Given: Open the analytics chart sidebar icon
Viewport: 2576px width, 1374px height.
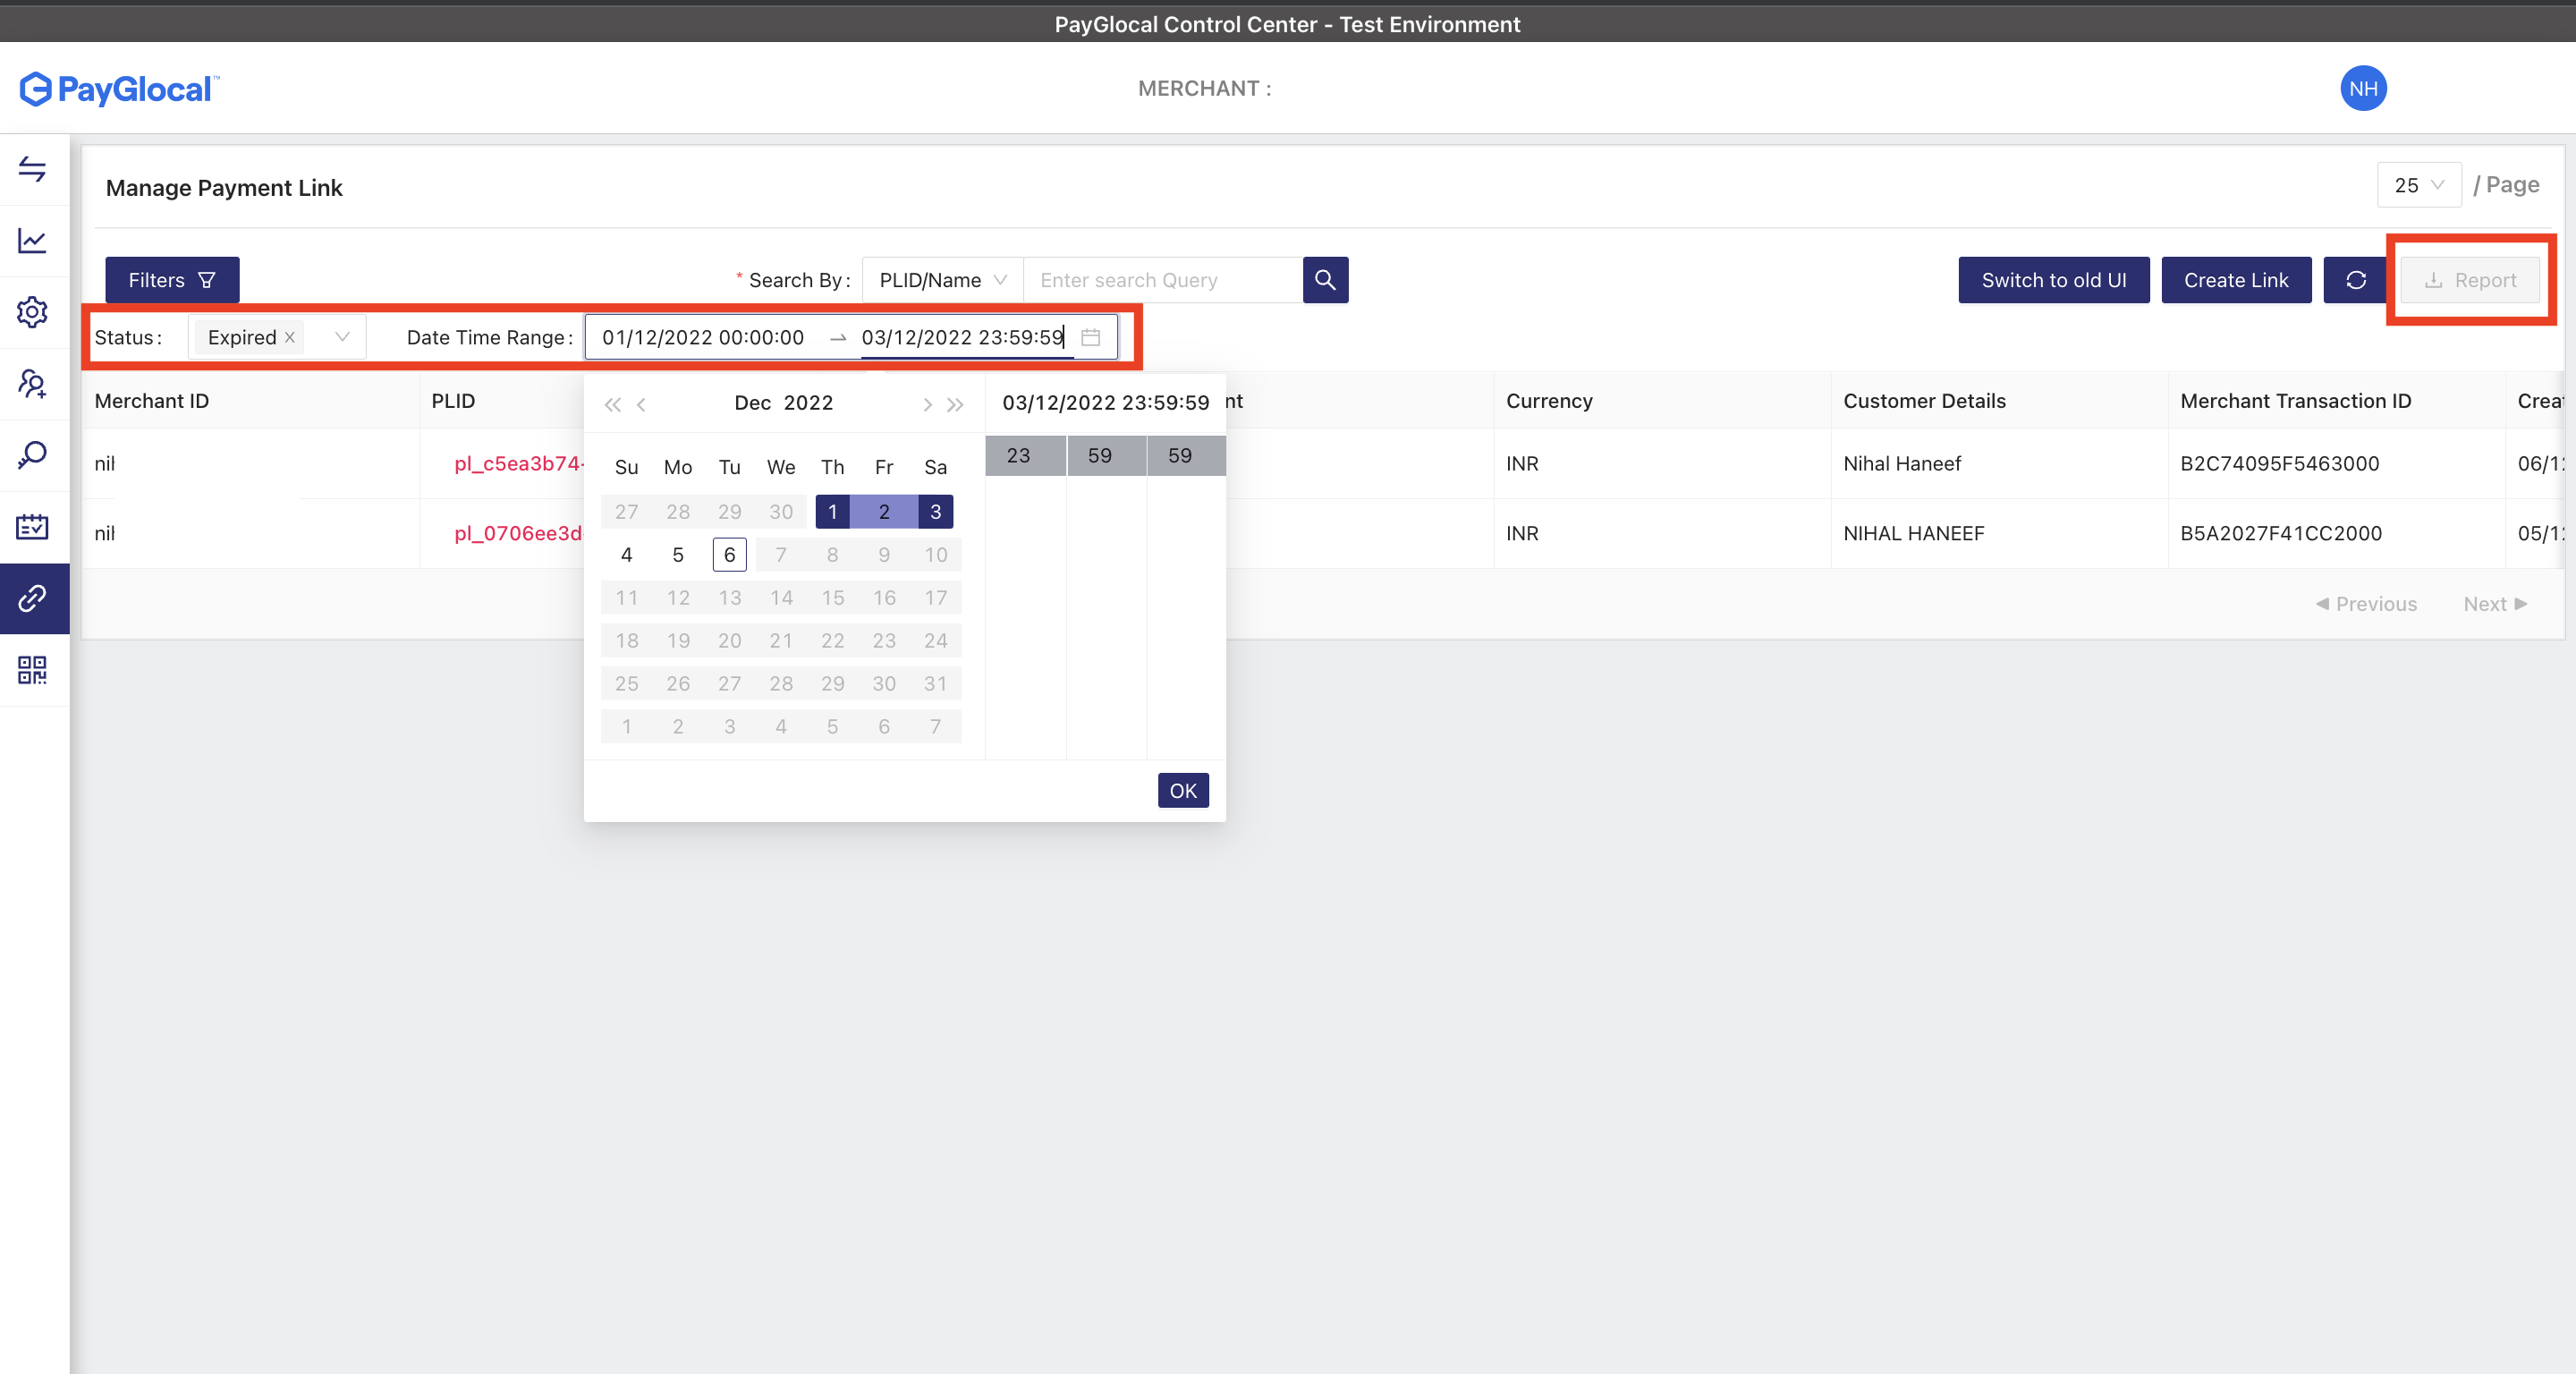Looking at the screenshot, I should [32, 241].
